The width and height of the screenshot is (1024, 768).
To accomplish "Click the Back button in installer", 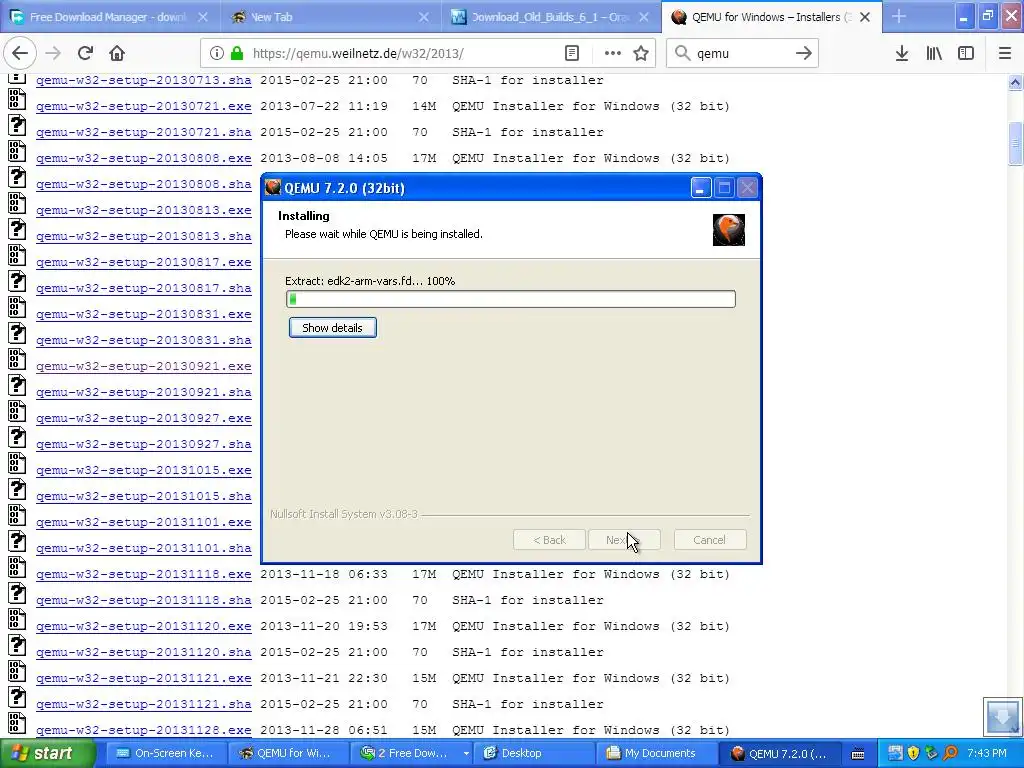I will (x=549, y=540).
